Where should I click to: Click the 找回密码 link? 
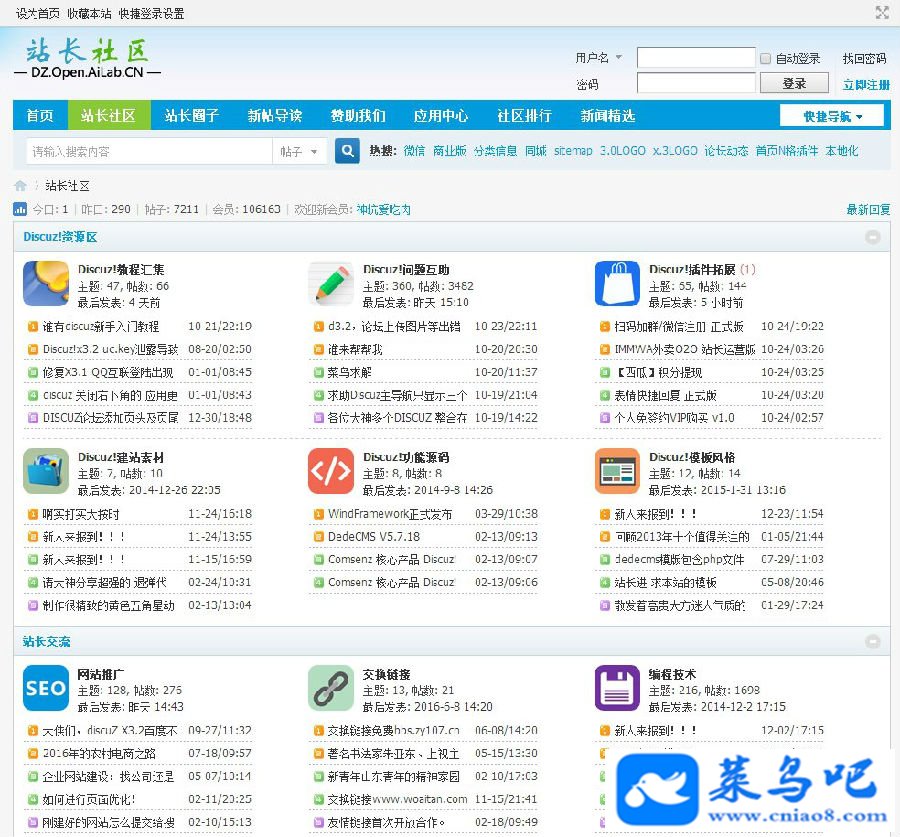864,59
